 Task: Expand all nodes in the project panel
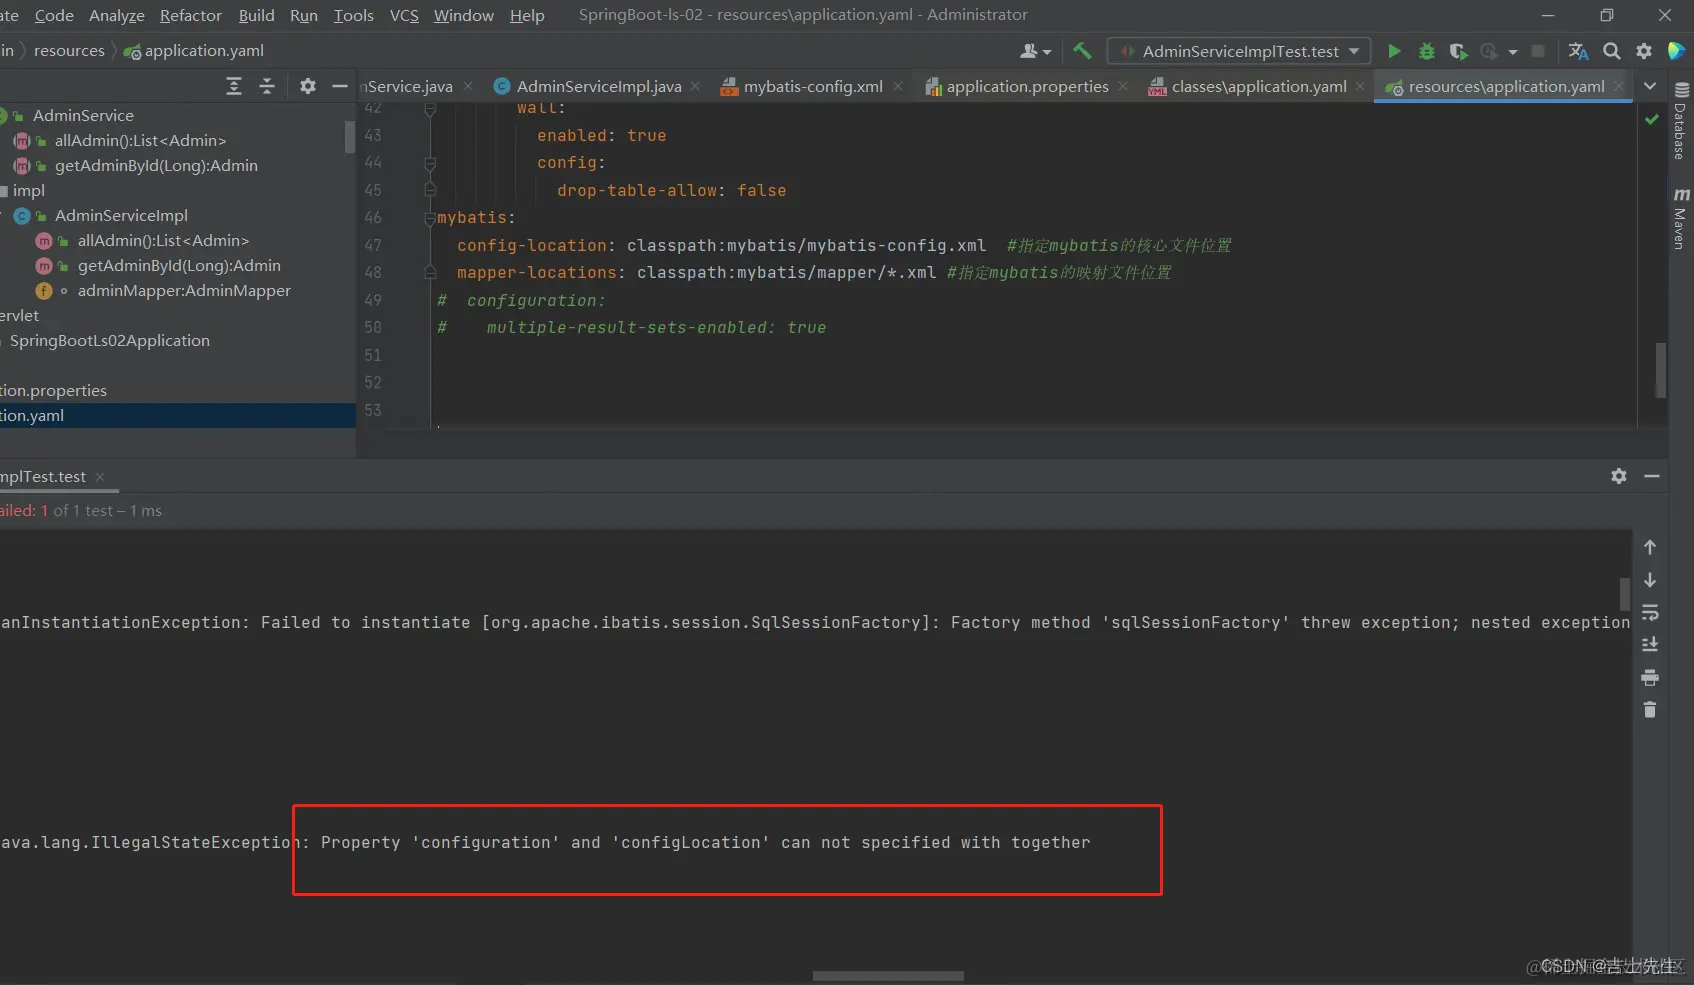234,86
